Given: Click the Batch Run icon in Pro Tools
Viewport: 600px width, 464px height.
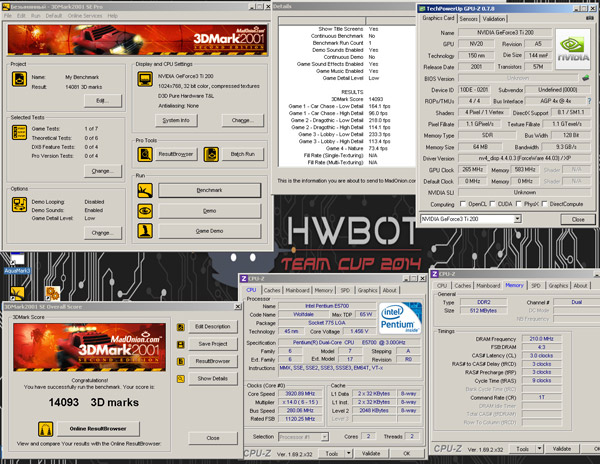Looking at the screenshot, I should (x=211, y=154).
